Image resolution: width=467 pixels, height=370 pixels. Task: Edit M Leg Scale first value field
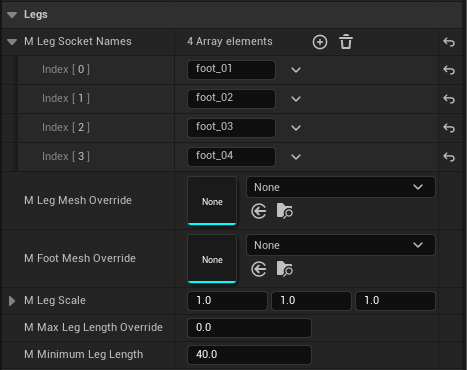pos(227,301)
